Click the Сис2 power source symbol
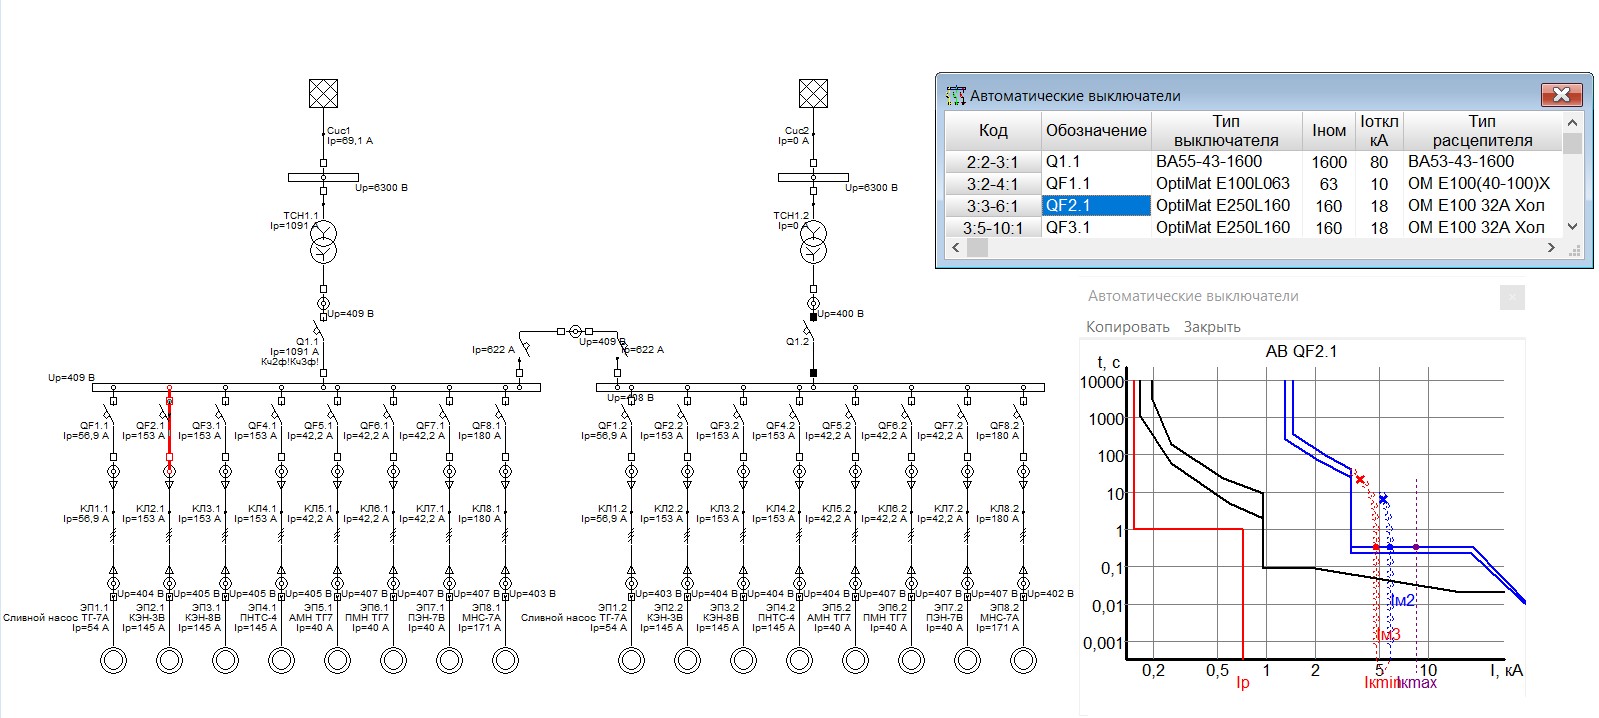The height and width of the screenshot is (718, 1599). (x=813, y=94)
